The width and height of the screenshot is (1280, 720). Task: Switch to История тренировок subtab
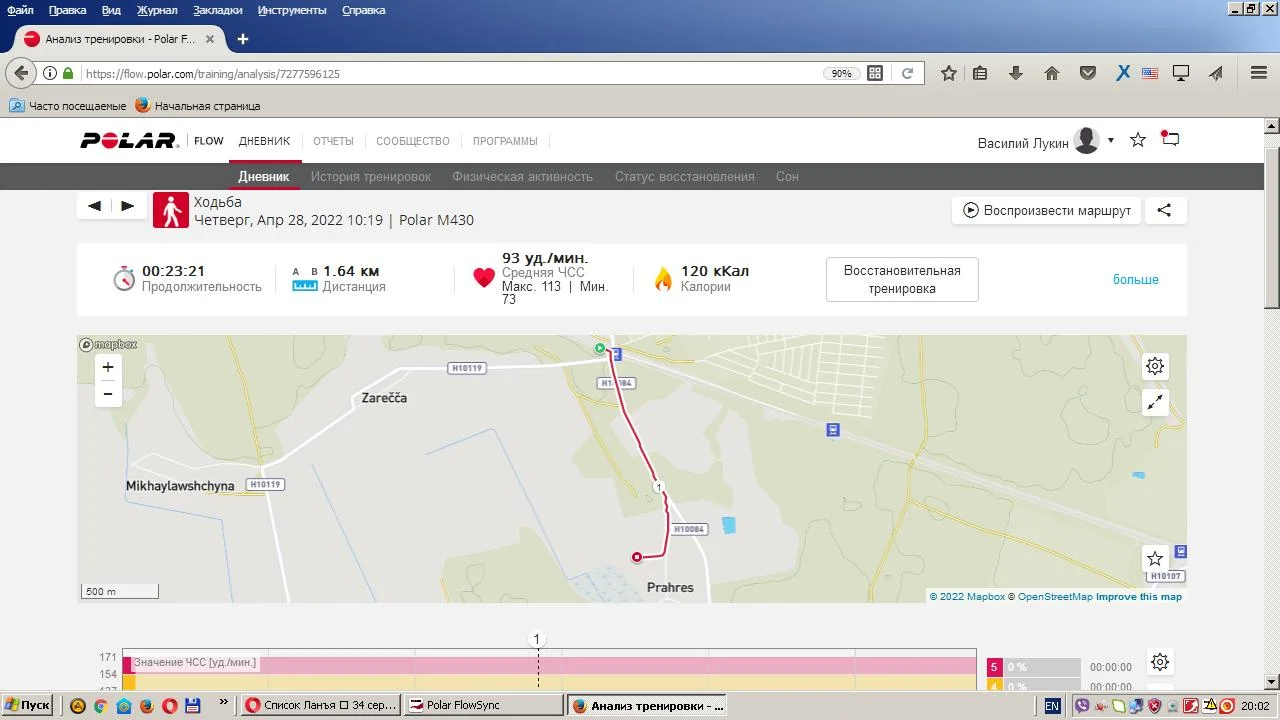point(371,176)
